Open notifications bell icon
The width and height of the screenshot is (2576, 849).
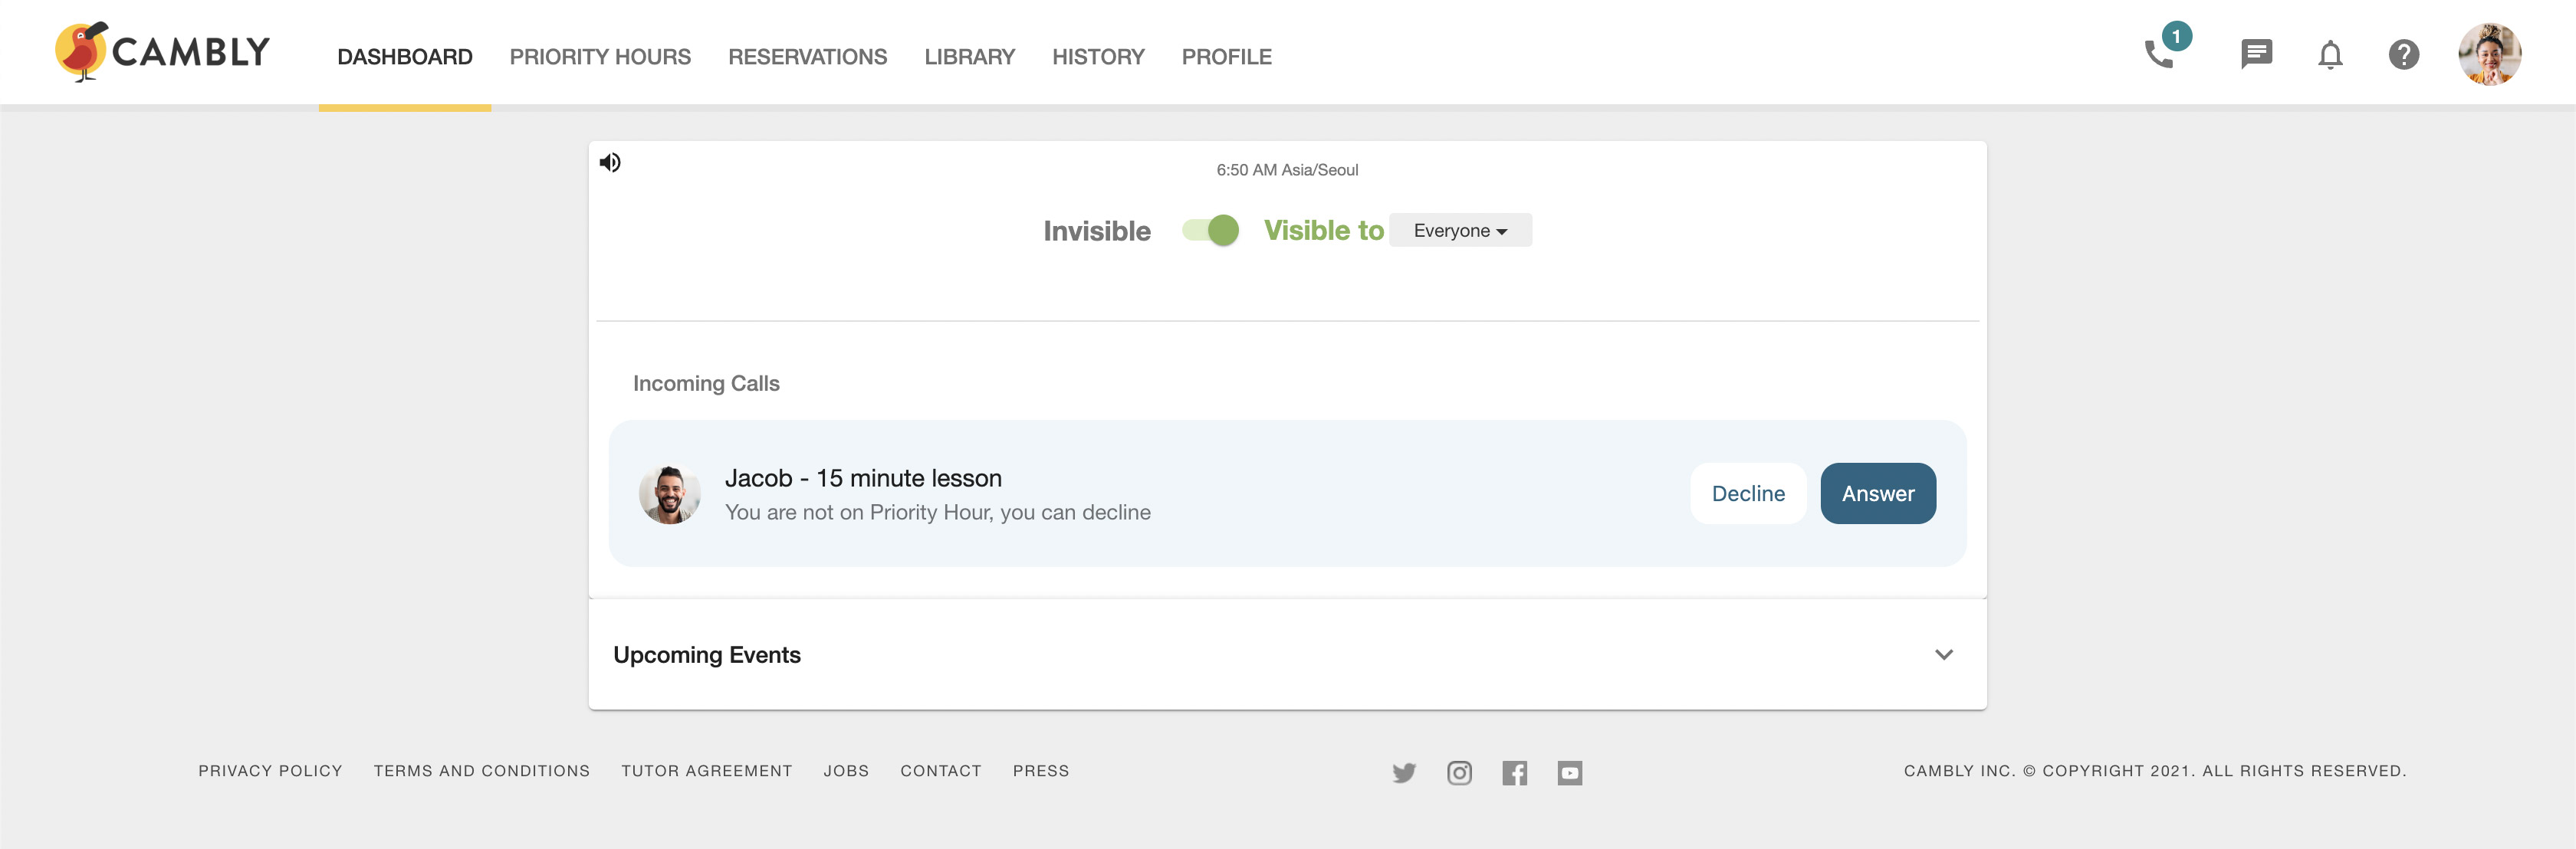point(2330,55)
